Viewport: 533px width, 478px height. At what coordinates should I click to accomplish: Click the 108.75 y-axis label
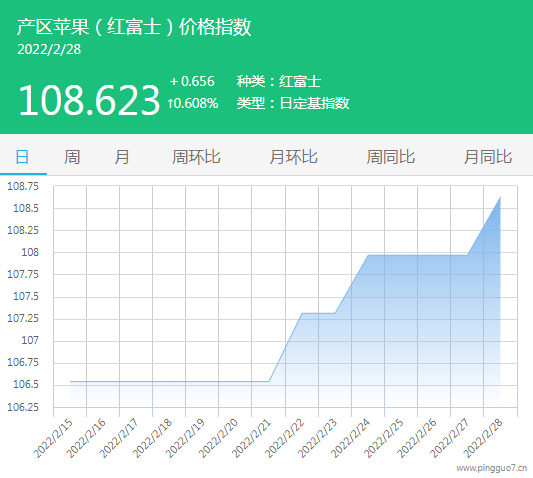23,186
